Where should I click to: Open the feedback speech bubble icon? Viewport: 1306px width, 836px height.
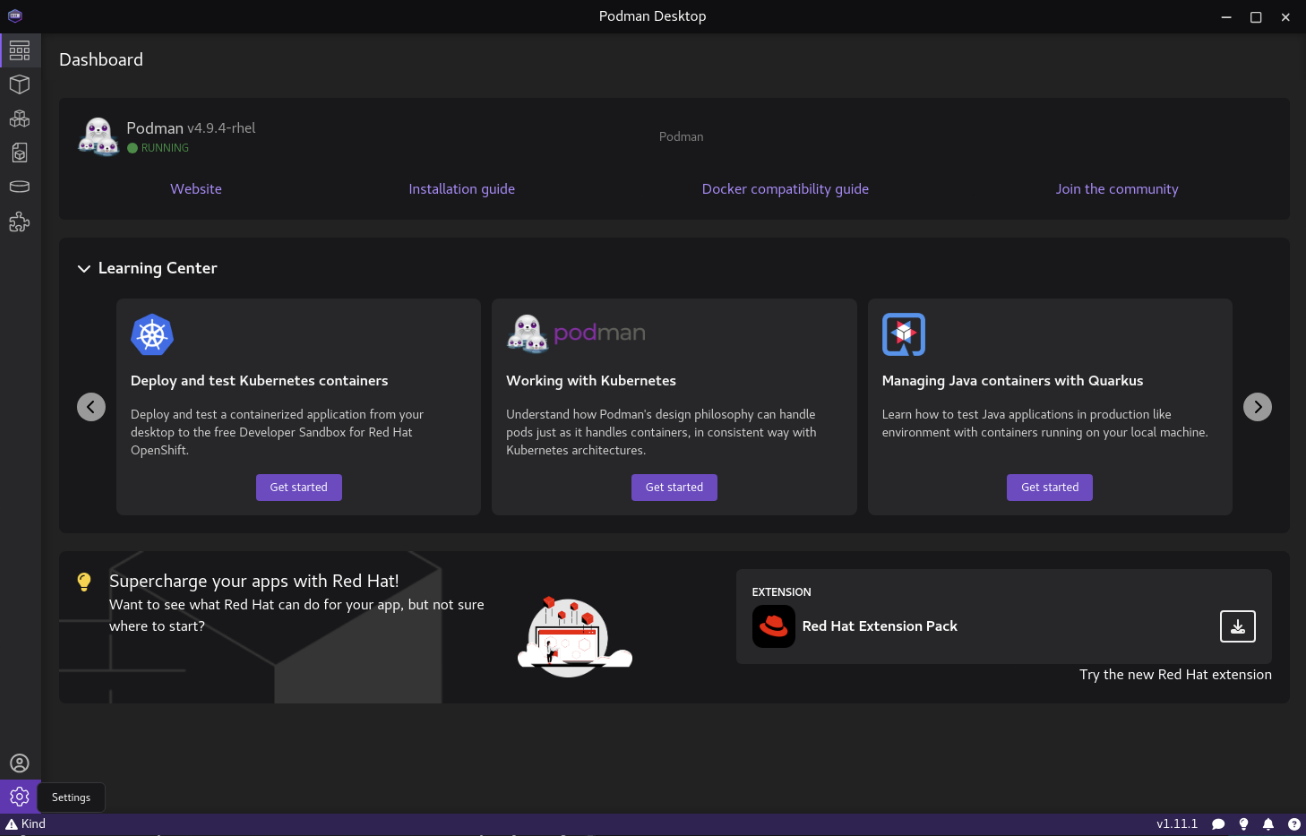pyautogui.click(x=1218, y=824)
